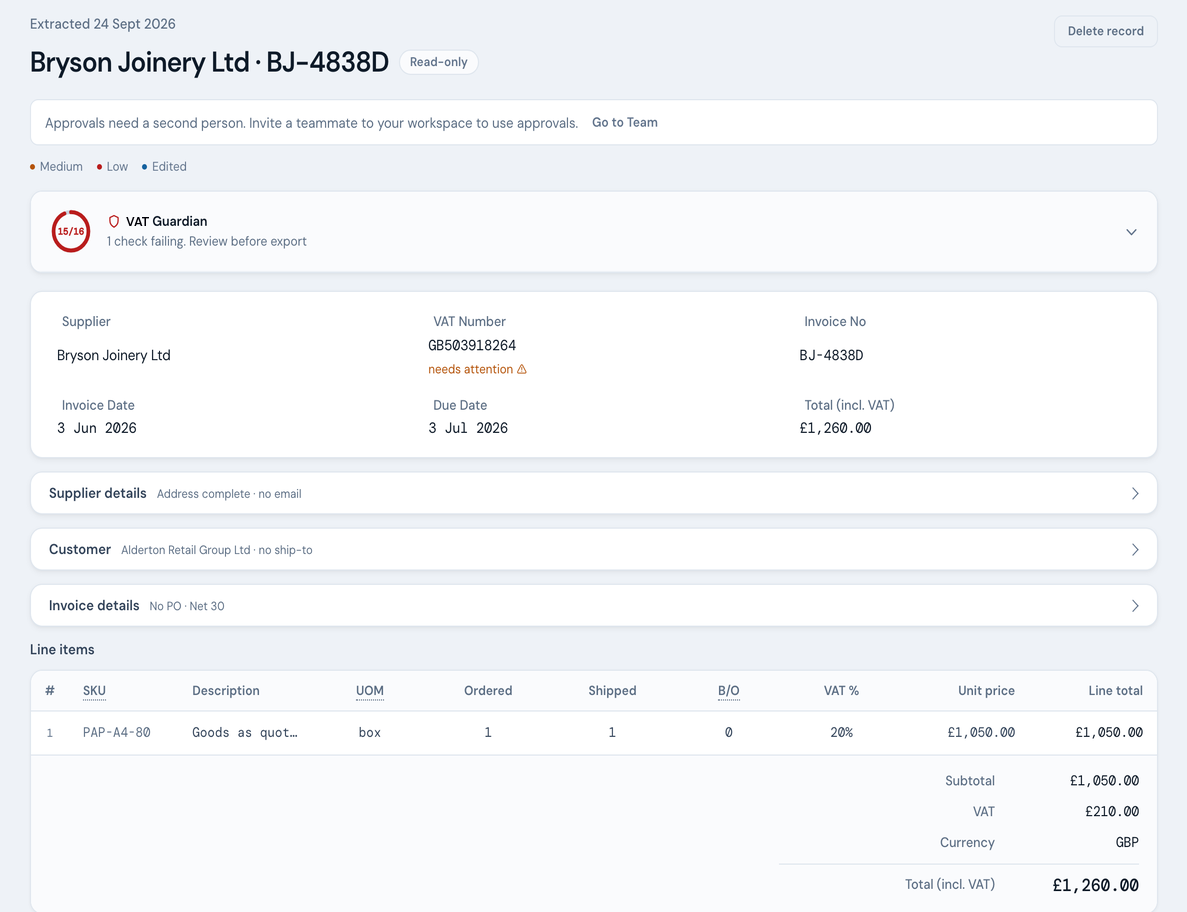
Task: Click the Delete record button
Action: pyautogui.click(x=1105, y=31)
